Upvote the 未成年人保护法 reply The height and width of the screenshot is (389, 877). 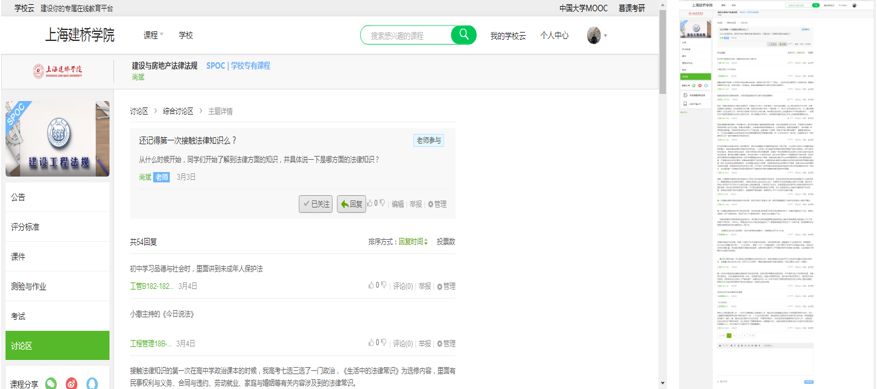point(371,285)
